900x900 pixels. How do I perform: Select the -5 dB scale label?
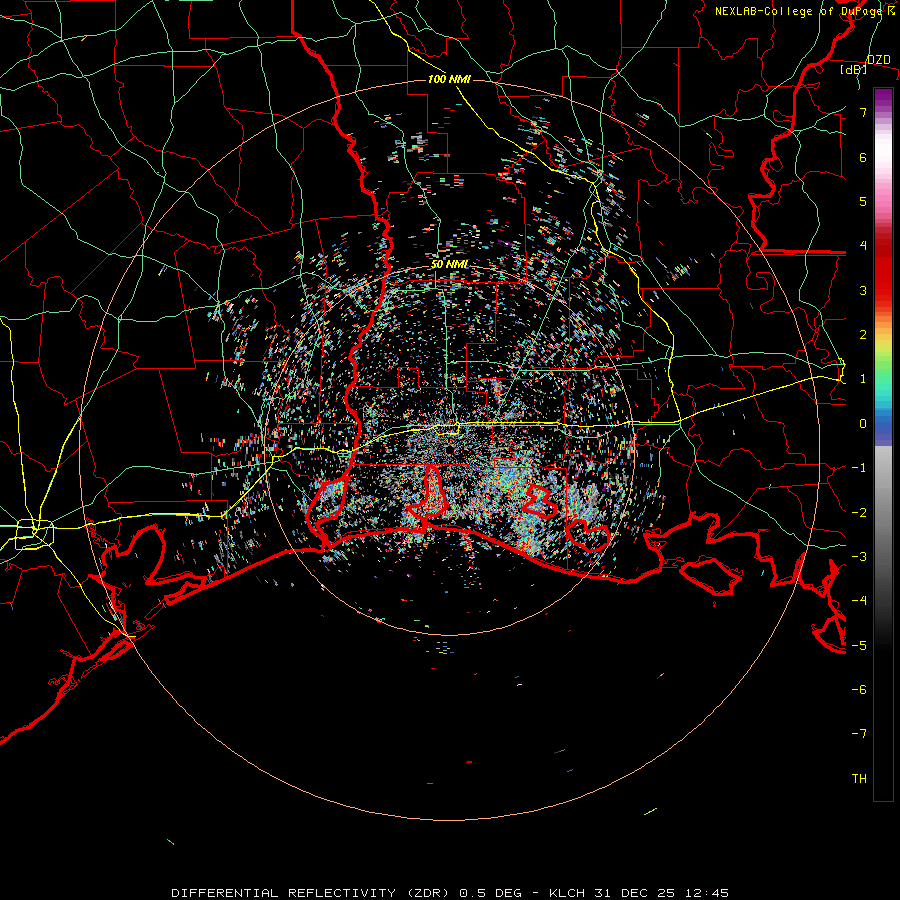[x=859, y=646]
